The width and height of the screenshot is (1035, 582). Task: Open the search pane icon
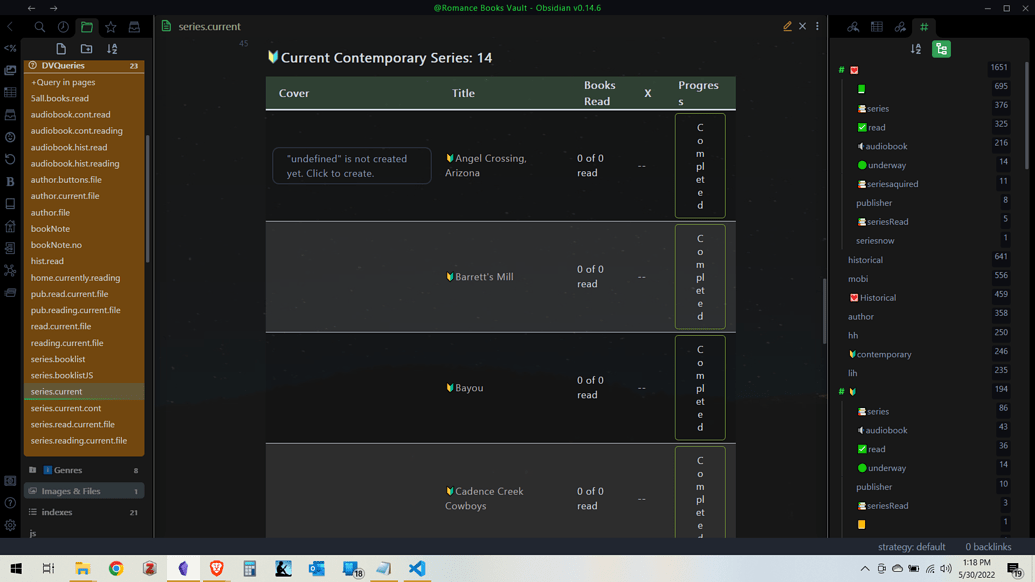click(40, 27)
